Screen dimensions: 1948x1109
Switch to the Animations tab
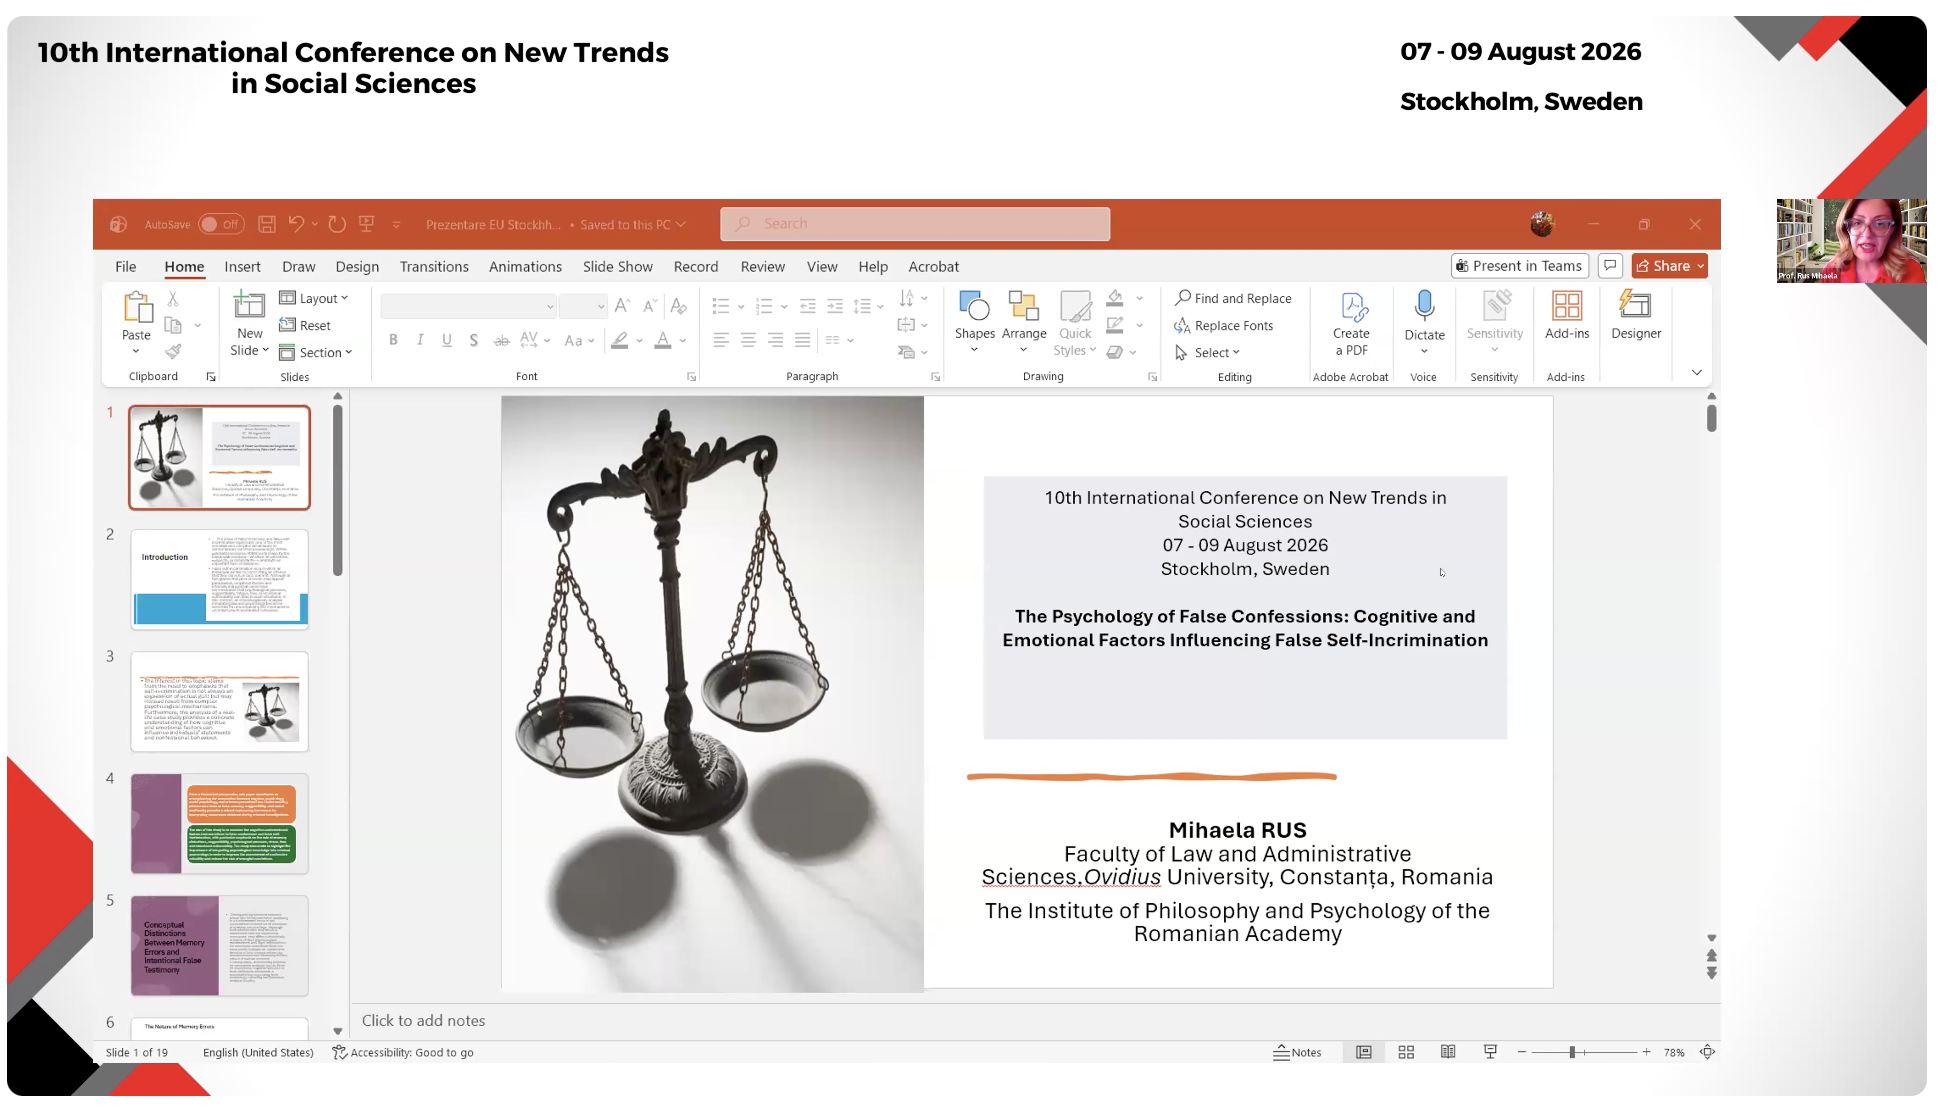click(x=525, y=267)
